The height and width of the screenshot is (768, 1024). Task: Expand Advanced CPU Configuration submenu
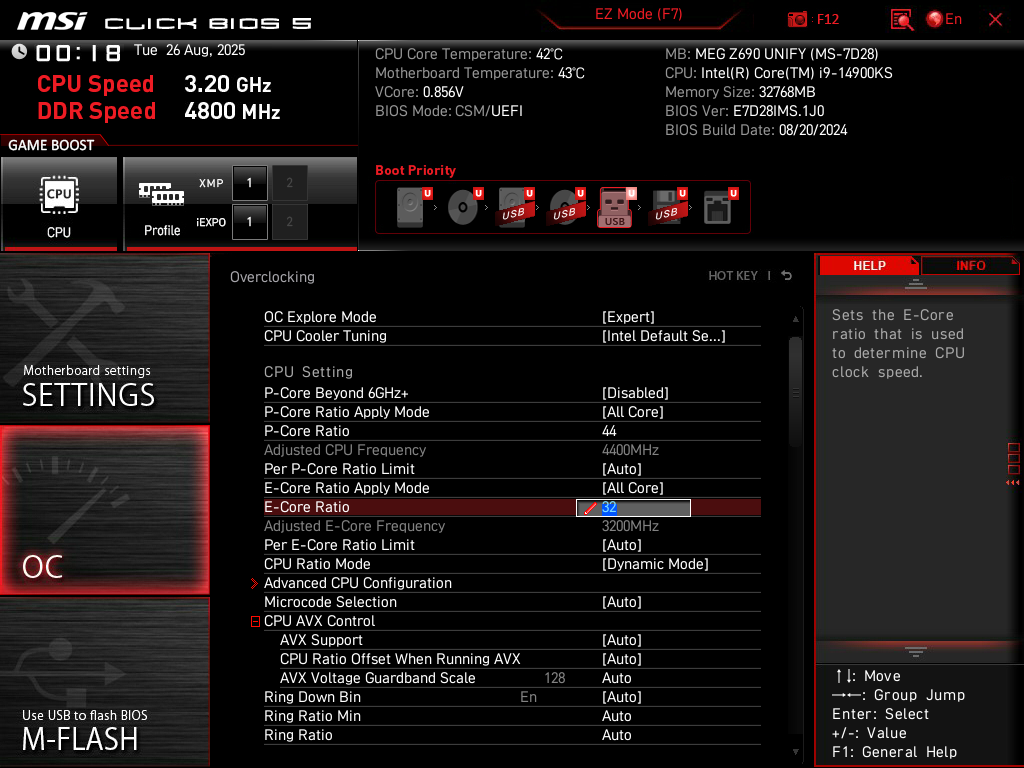[x=357, y=583]
